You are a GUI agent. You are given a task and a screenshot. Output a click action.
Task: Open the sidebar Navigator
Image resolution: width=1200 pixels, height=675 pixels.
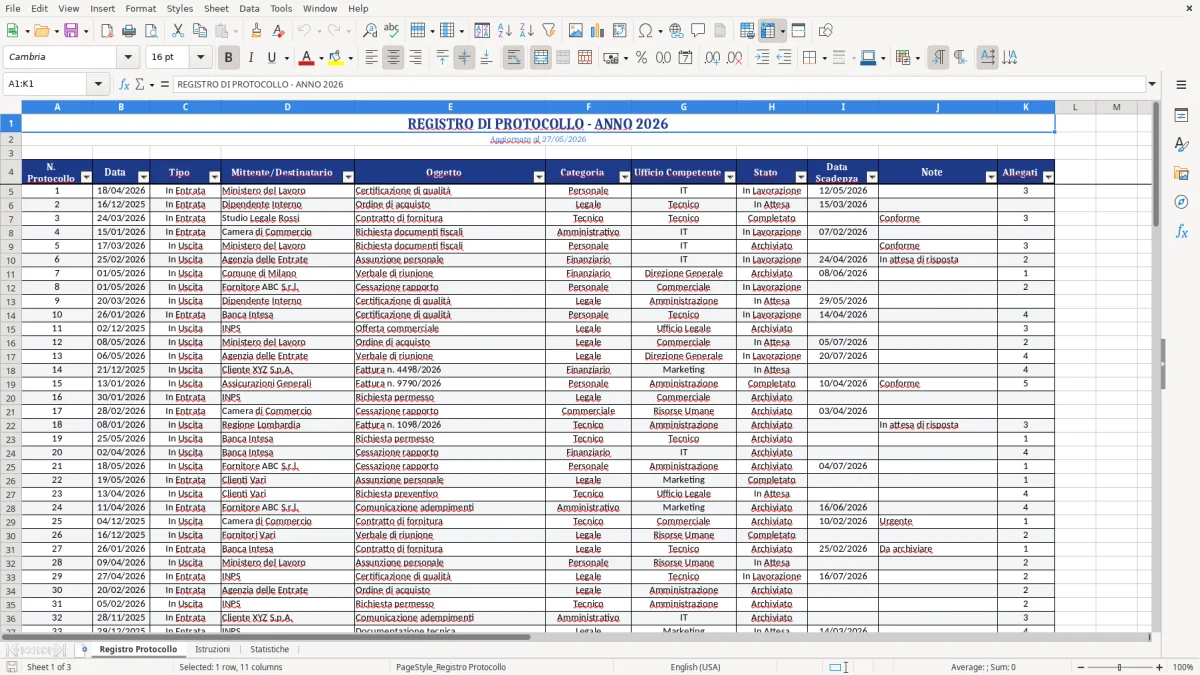(x=1181, y=202)
